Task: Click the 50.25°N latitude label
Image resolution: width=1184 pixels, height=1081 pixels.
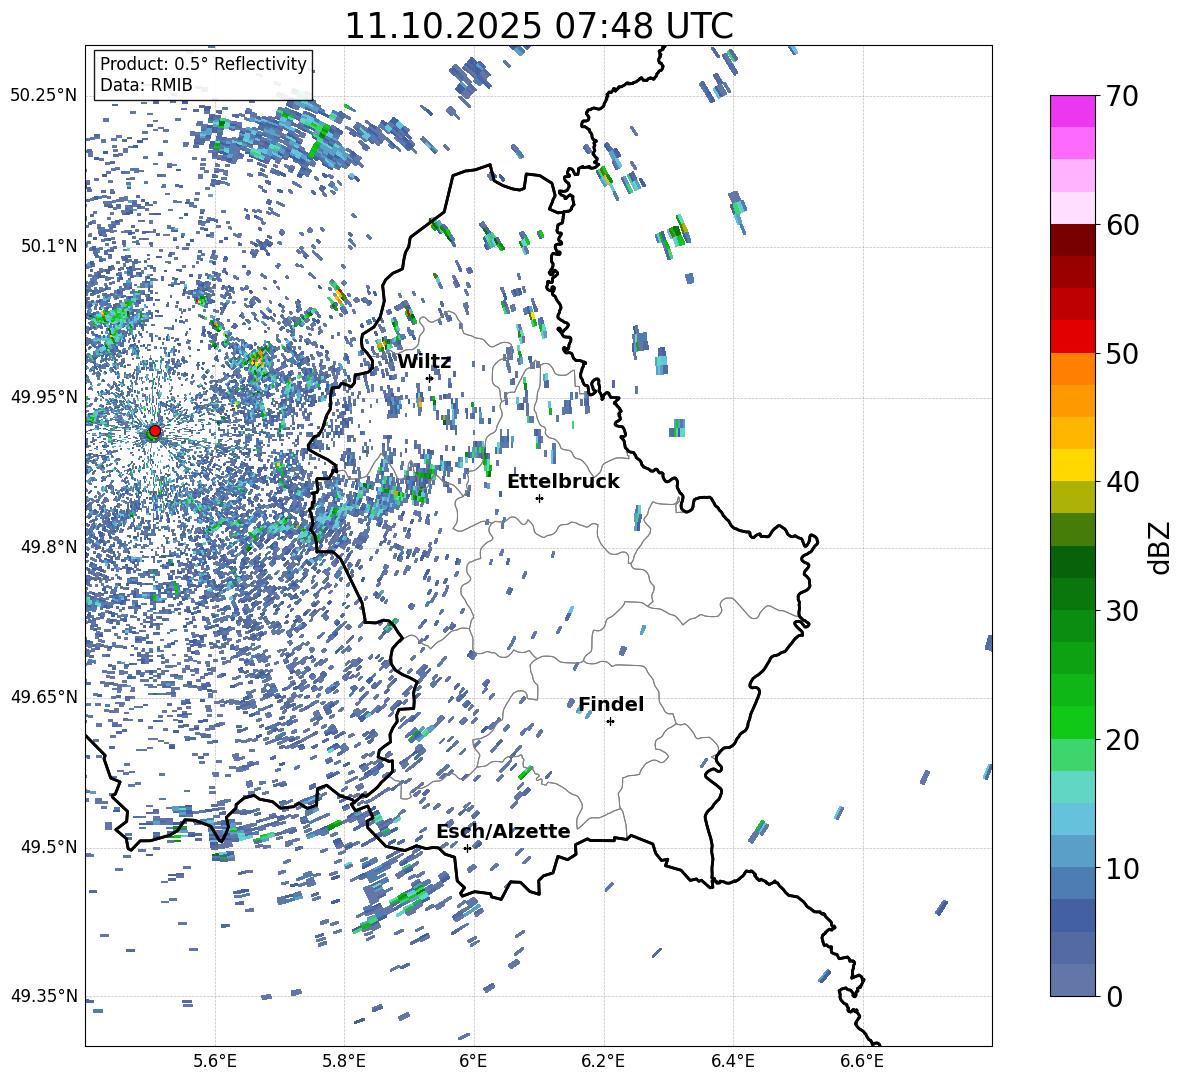Action: click(x=44, y=96)
